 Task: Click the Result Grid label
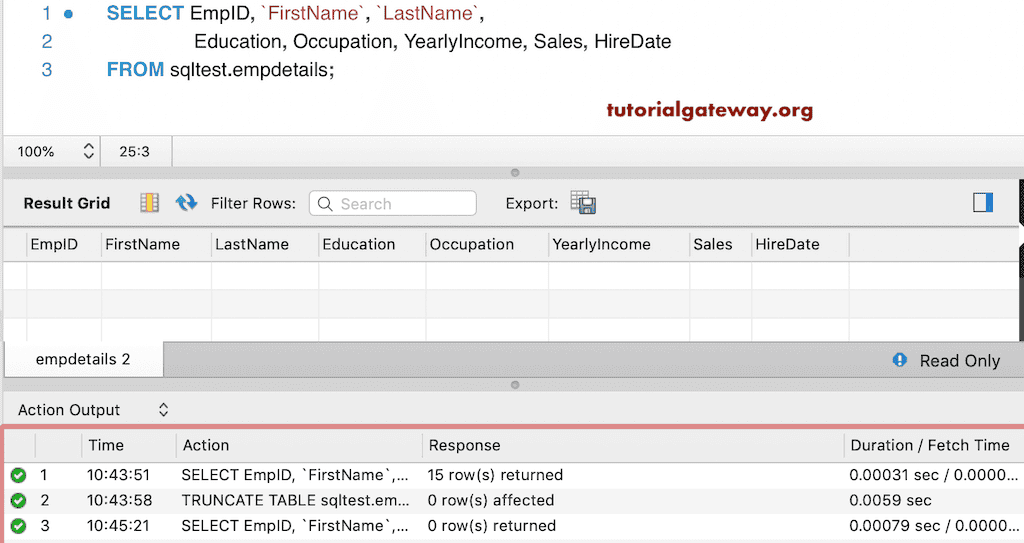67,203
